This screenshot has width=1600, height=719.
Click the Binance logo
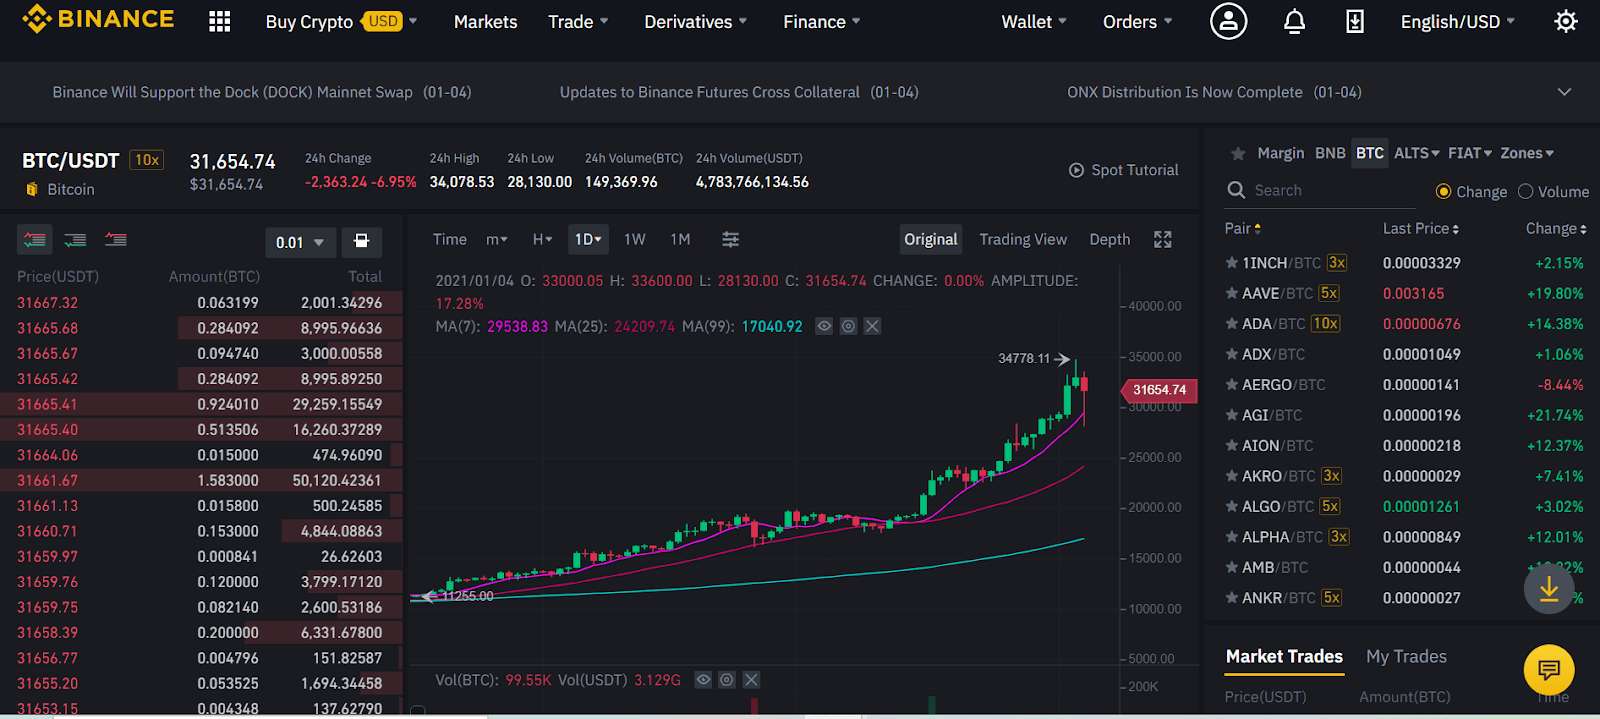point(98,19)
